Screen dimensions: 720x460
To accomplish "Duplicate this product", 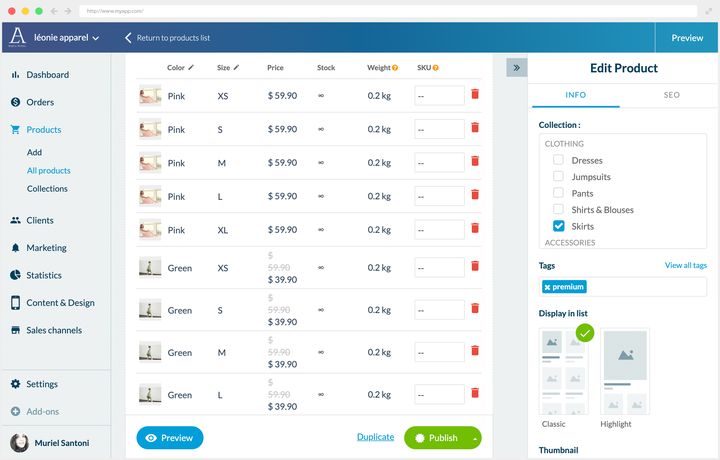I will (x=376, y=437).
